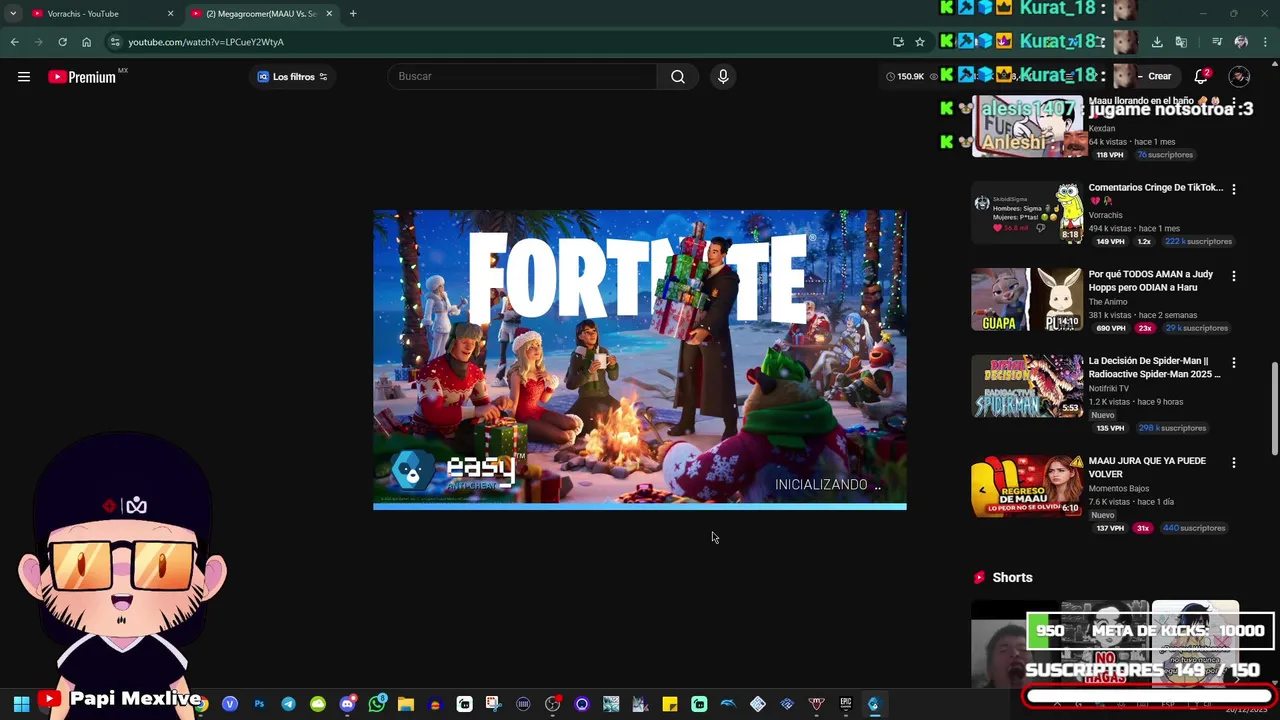
Task: Reload the current page
Action: [x=62, y=42]
